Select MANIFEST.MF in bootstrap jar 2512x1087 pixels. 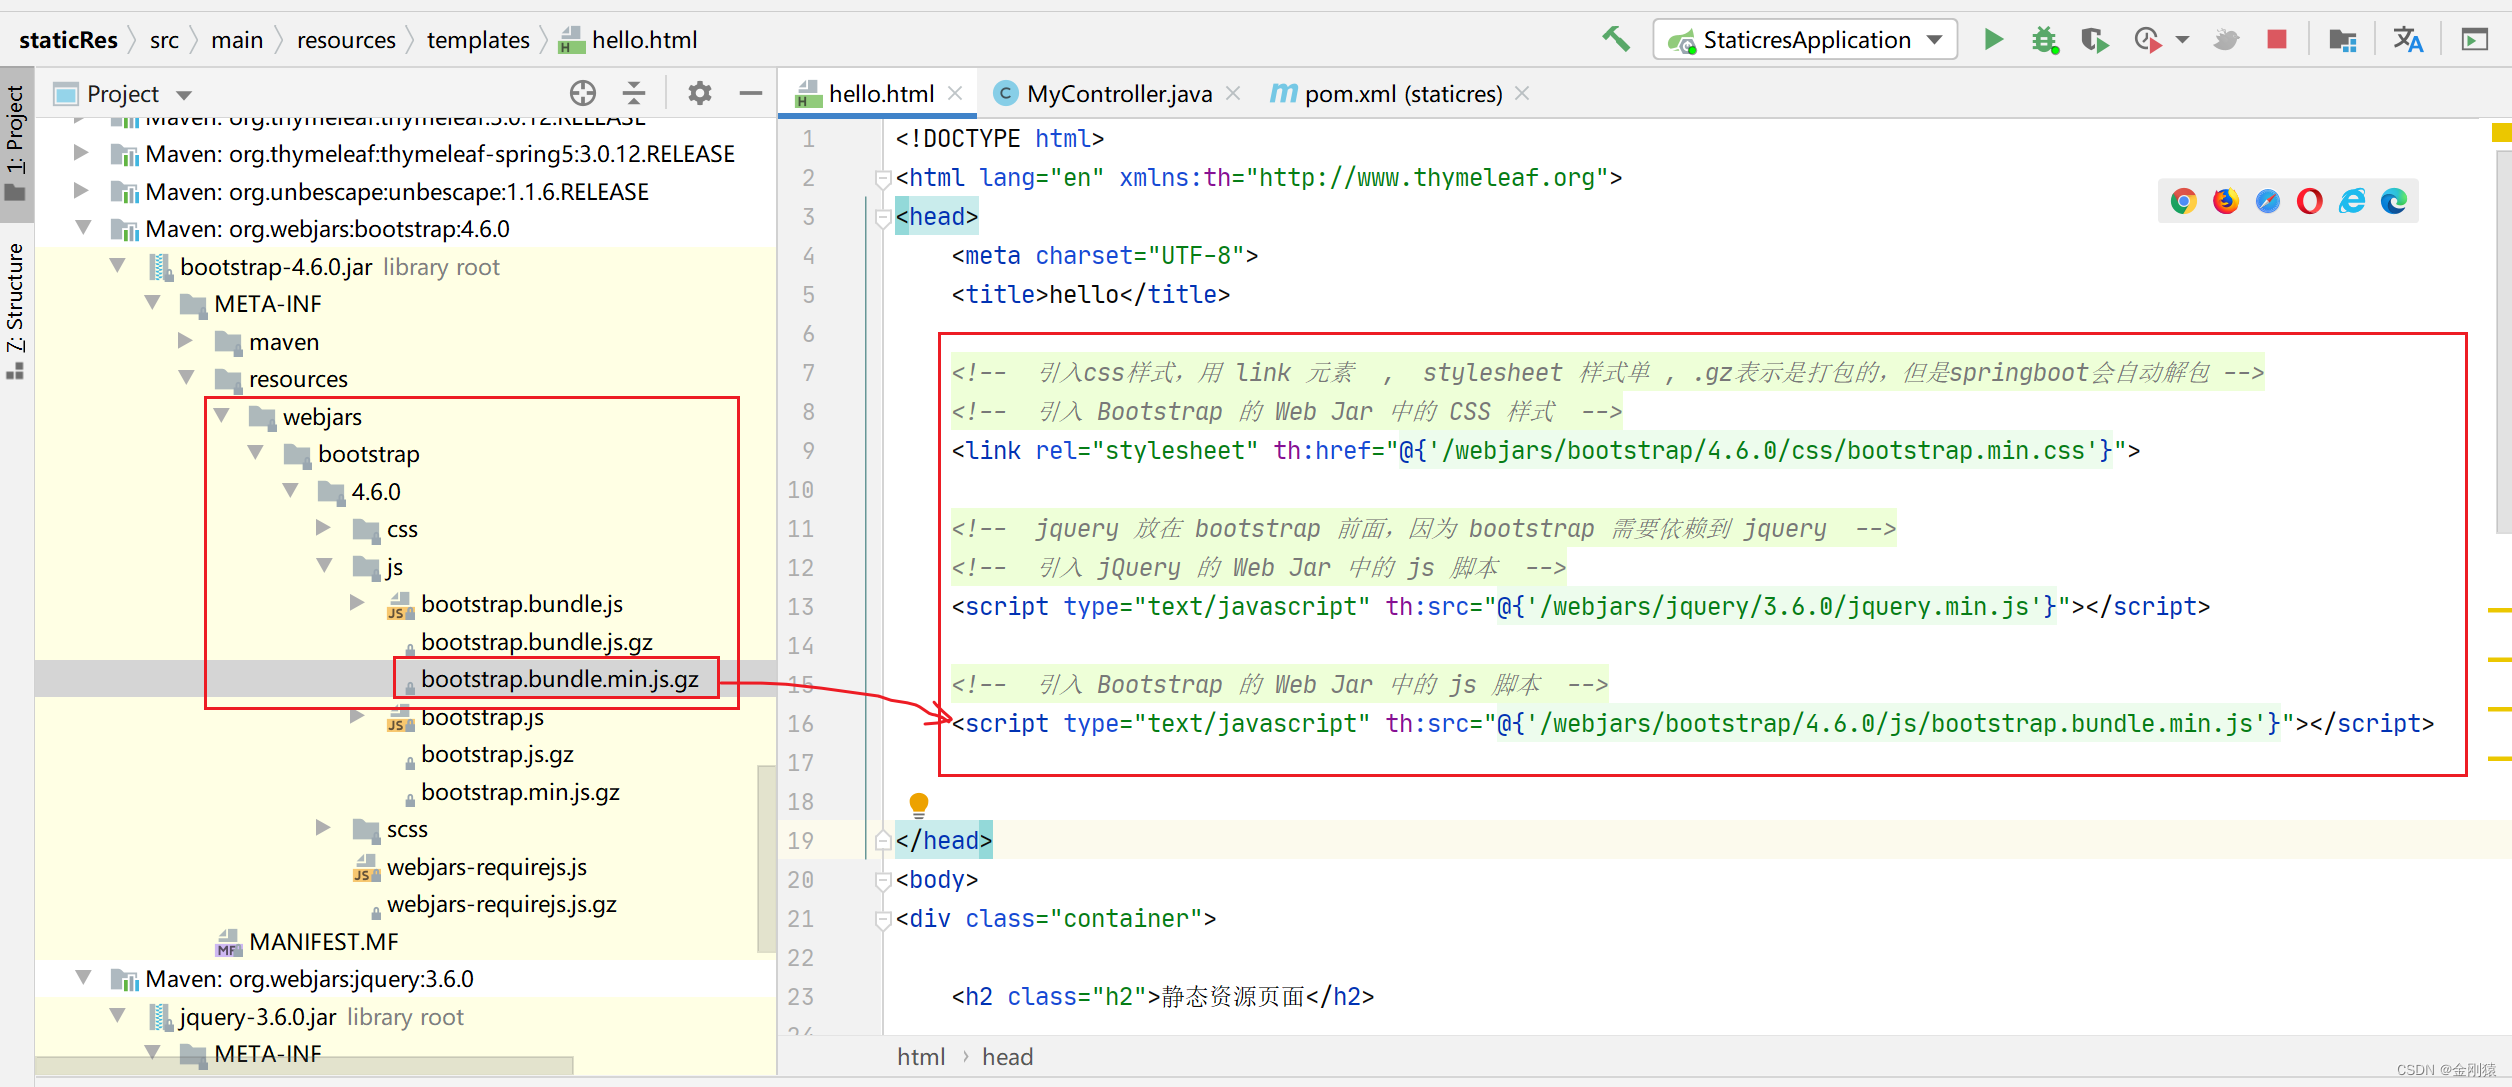pyautogui.click(x=323, y=941)
